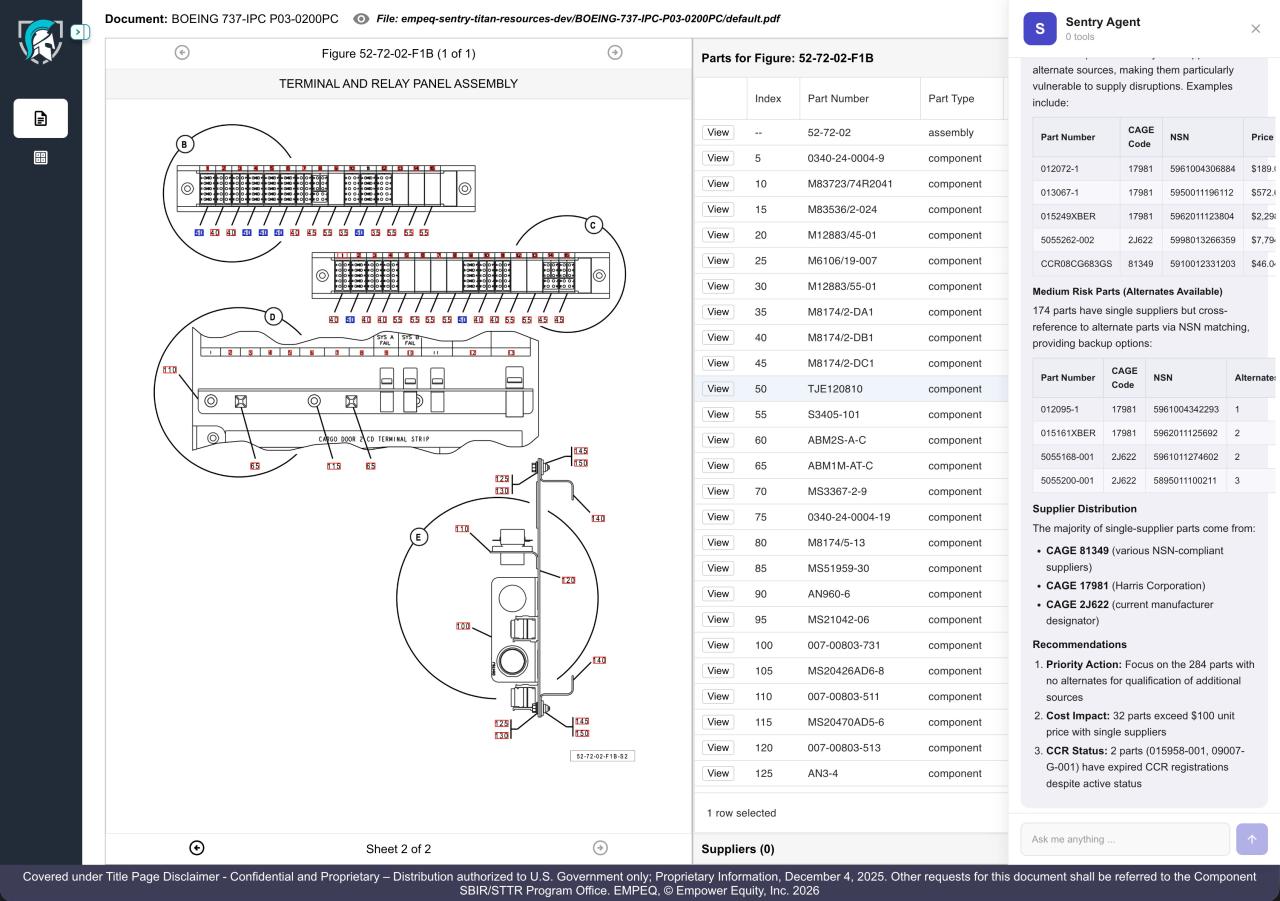Open the table grid icon in the sidebar
The width and height of the screenshot is (1280, 901).
pos(41,158)
